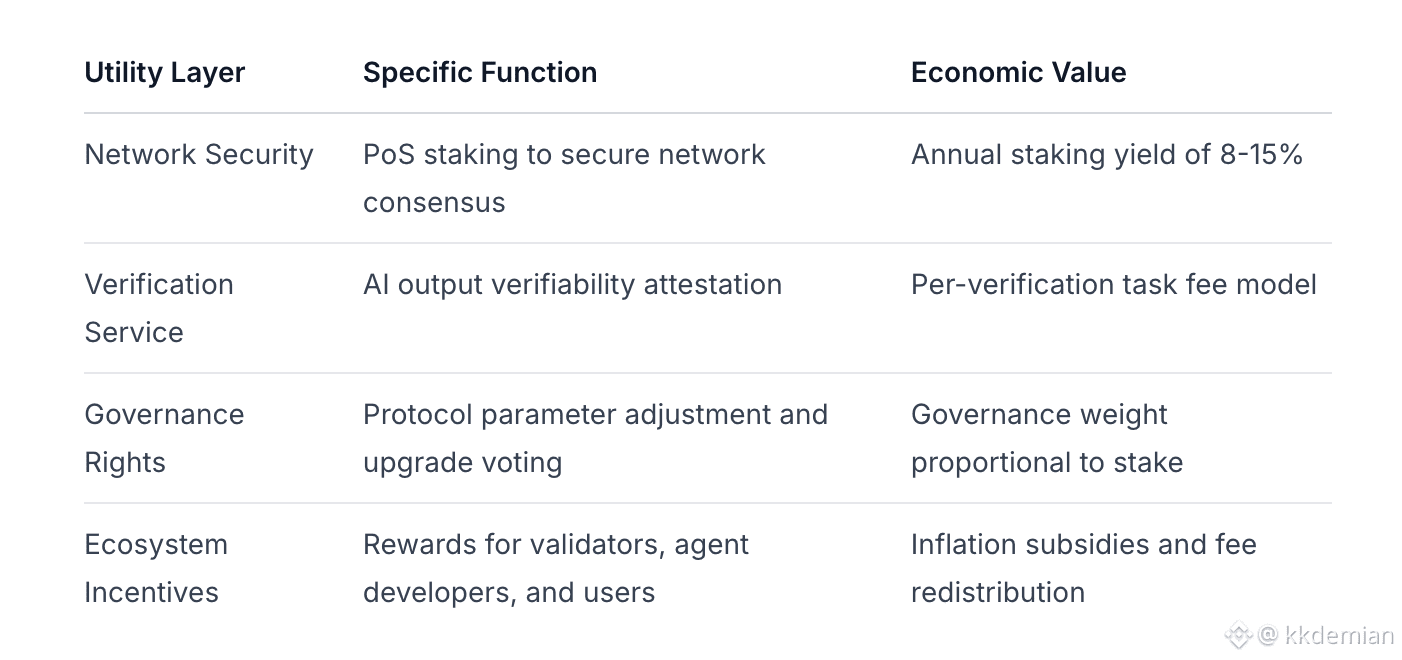Click the PoS staking to secure network text

(564, 154)
